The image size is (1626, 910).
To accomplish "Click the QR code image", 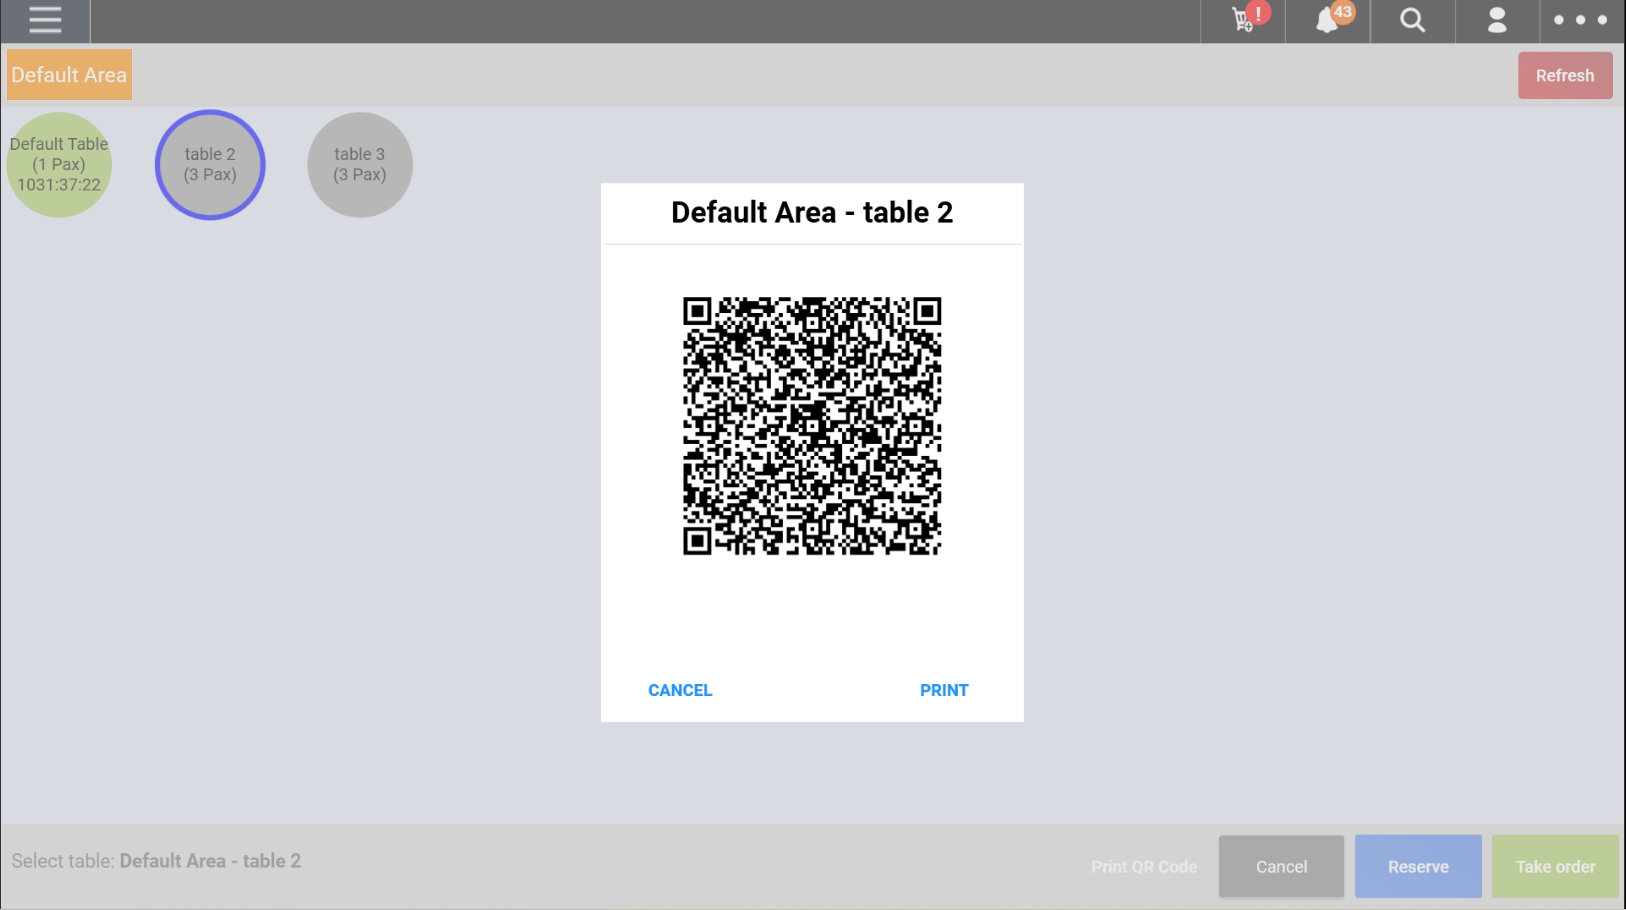I will 812,426.
